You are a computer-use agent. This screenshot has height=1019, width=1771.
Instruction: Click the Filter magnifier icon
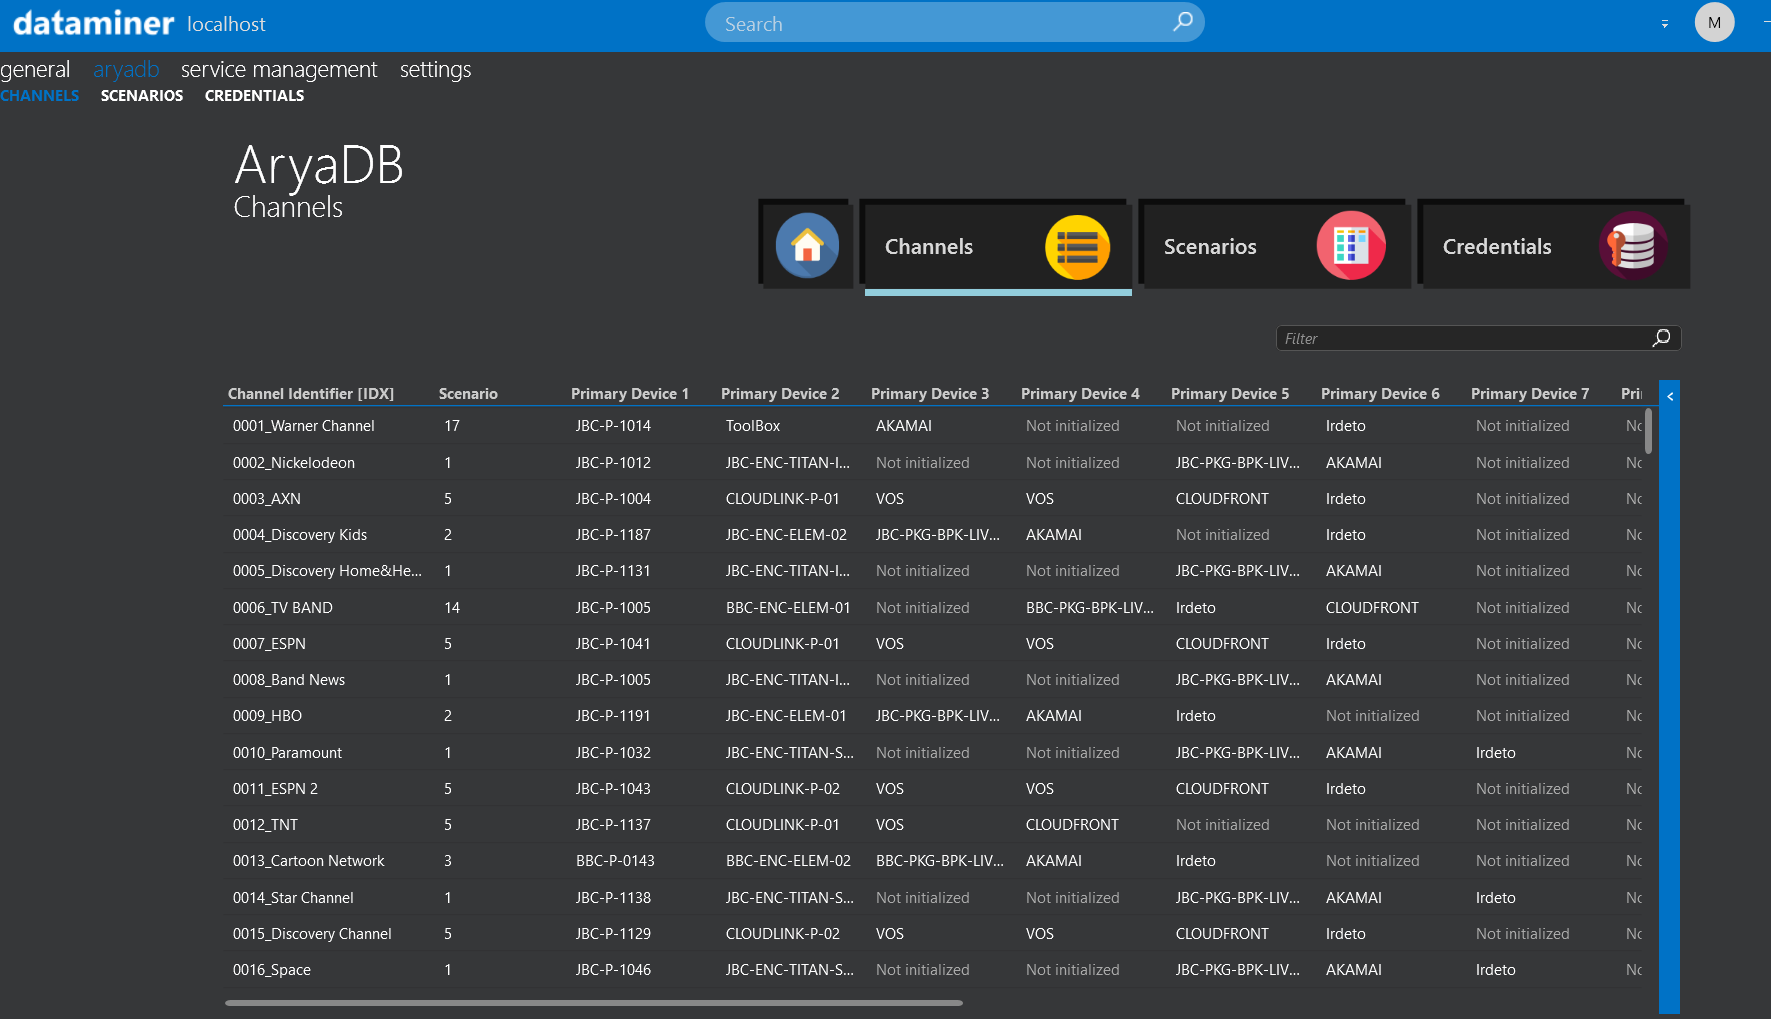[x=1661, y=338]
